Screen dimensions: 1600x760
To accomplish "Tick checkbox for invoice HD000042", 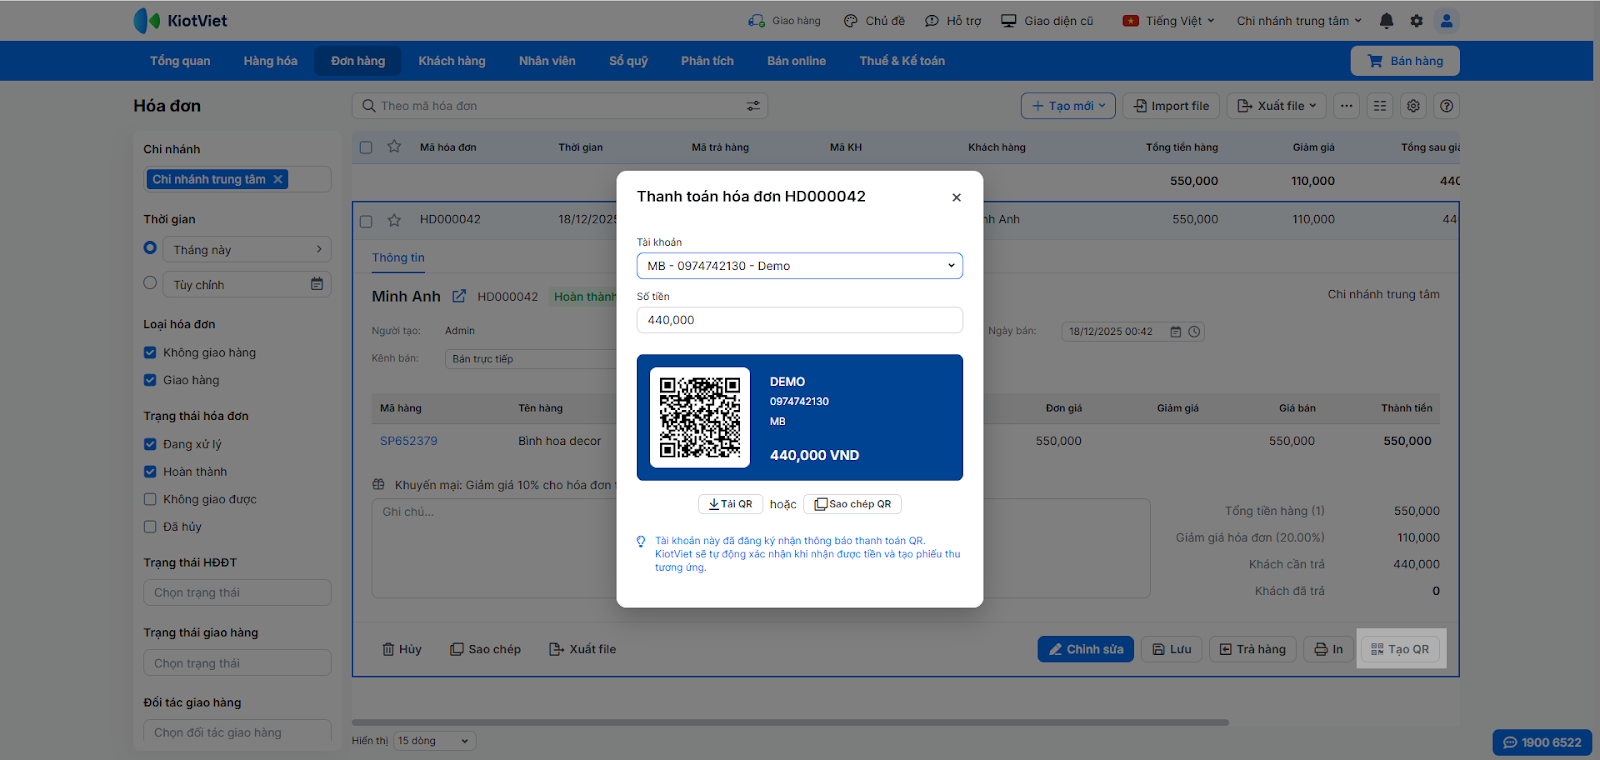I will pyautogui.click(x=366, y=221).
